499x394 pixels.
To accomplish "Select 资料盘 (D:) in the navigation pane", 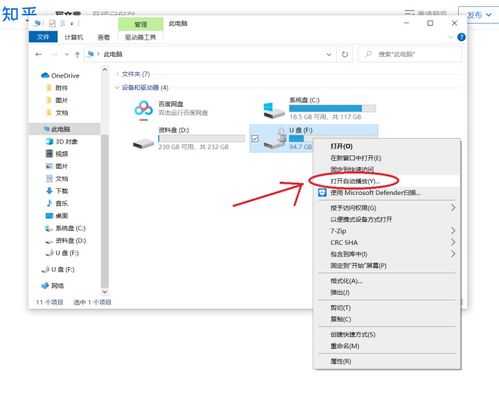I will [66, 240].
